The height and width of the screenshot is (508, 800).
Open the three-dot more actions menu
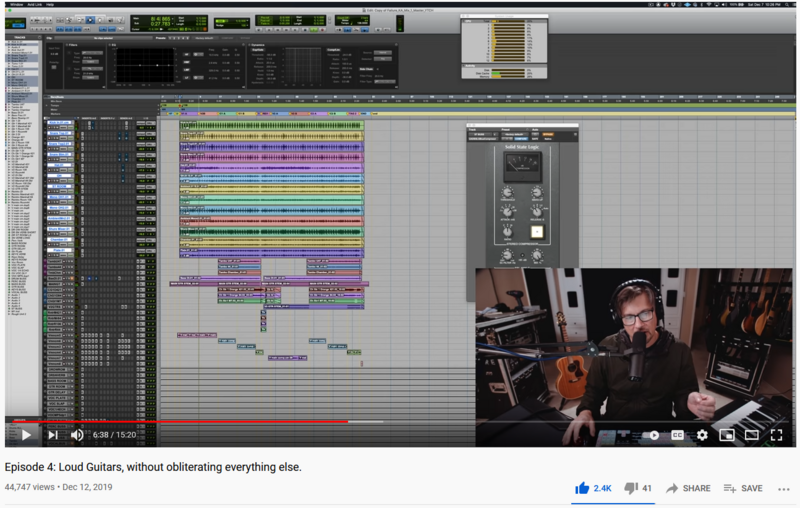click(x=784, y=489)
